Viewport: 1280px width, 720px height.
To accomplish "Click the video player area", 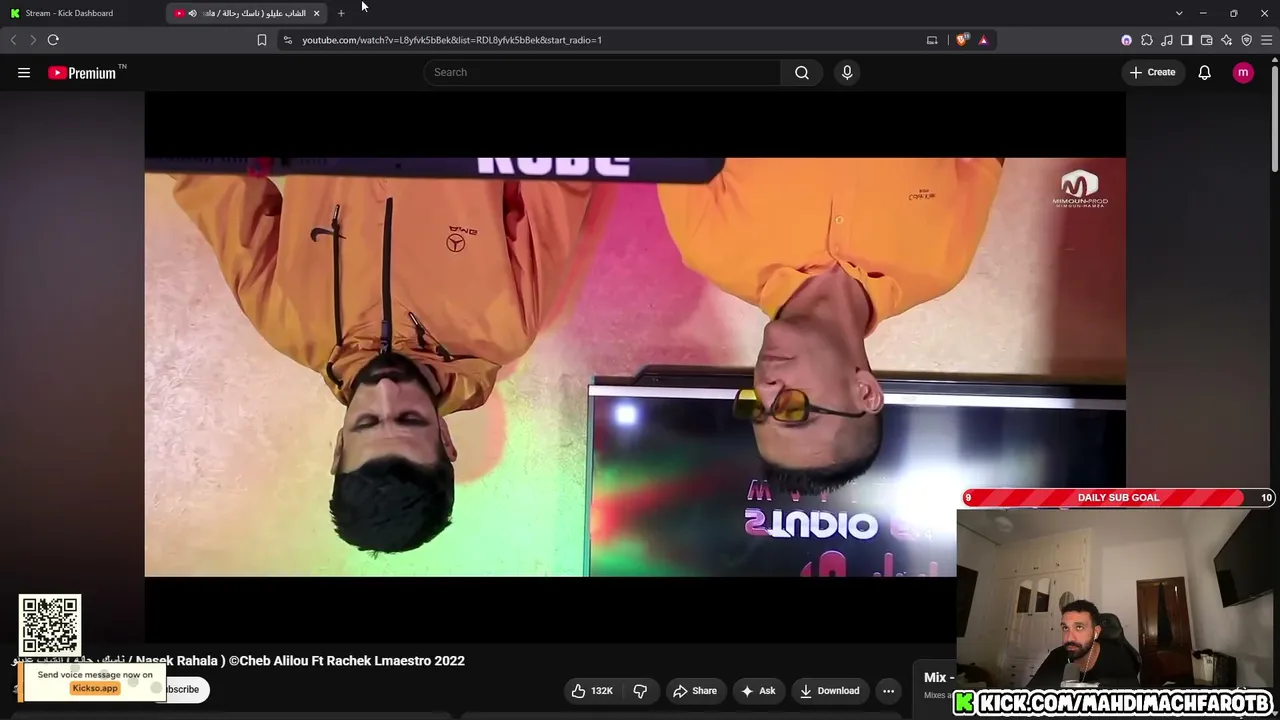I will pos(635,367).
